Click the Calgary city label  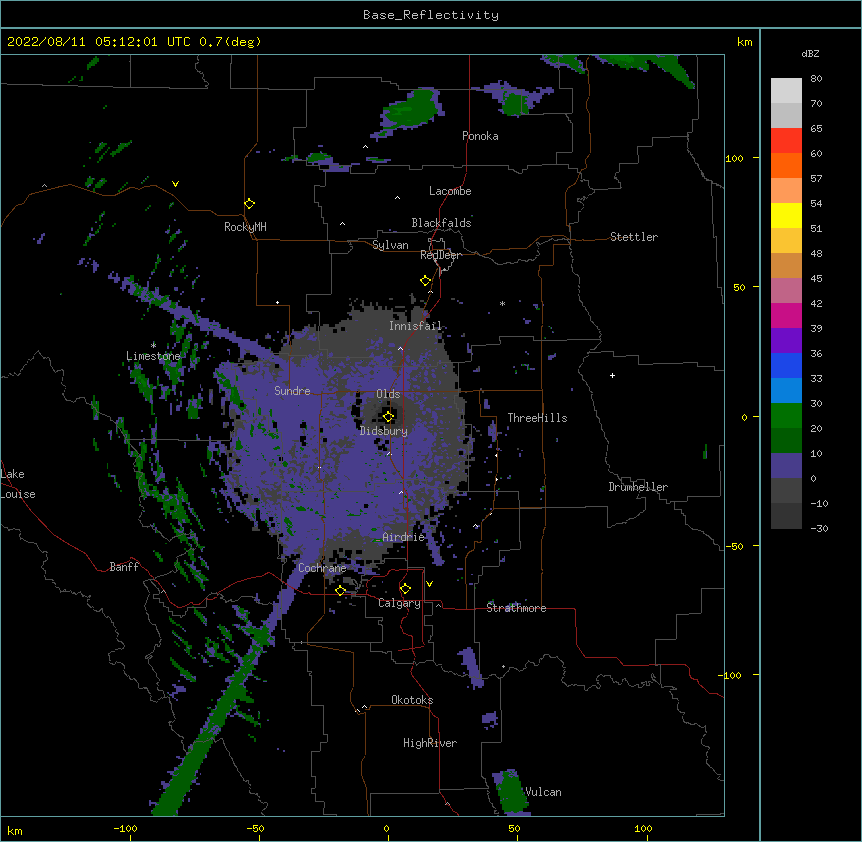(399, 603)
